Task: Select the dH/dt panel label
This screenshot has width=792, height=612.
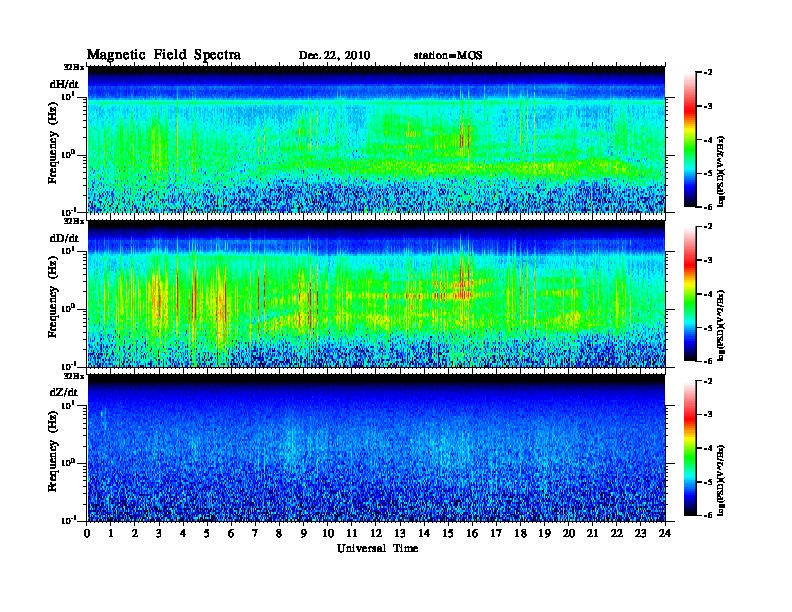Action: coord(64,84)
